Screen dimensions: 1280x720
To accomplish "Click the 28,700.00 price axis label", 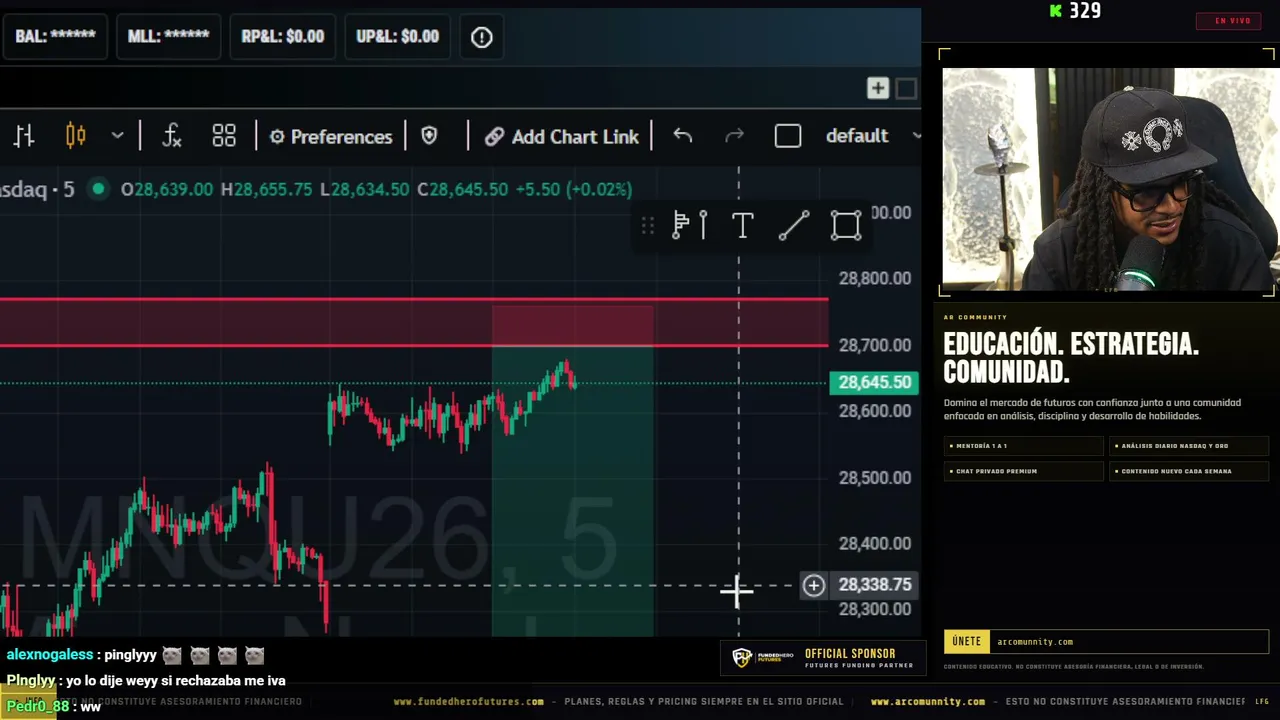I will (x=875, y=345).
